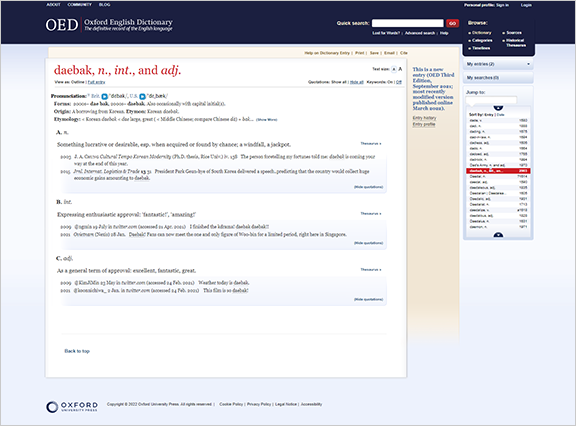Screen dimensions: 576x426
Task: Open Help on Dictionary Entry
Action: 327,53
